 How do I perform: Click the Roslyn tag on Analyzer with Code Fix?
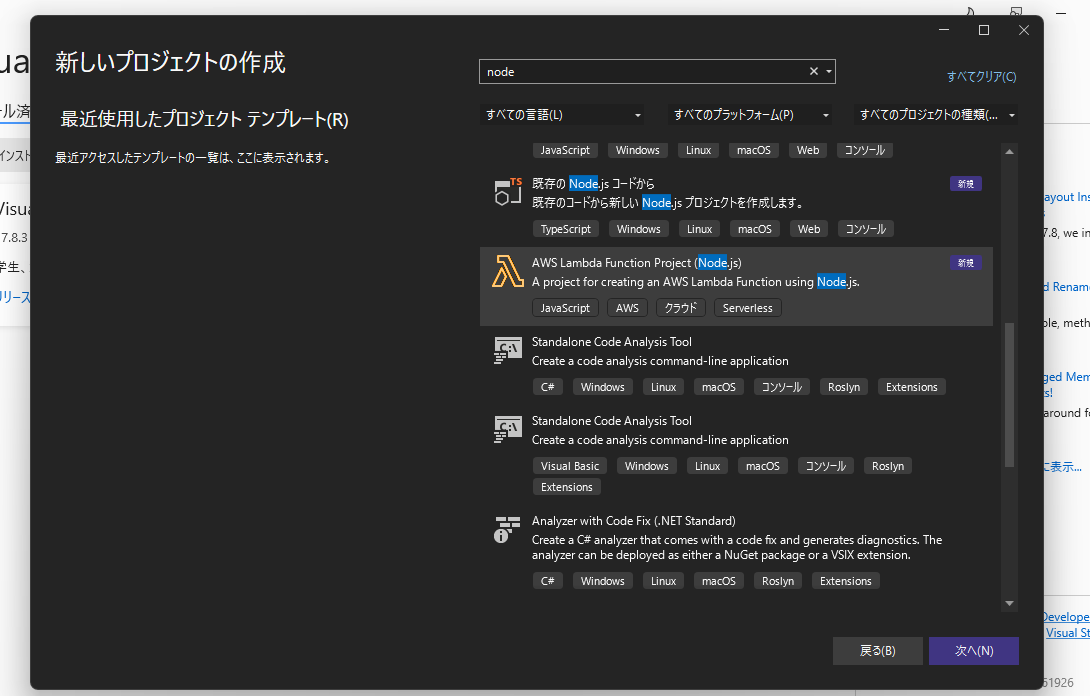778,581
